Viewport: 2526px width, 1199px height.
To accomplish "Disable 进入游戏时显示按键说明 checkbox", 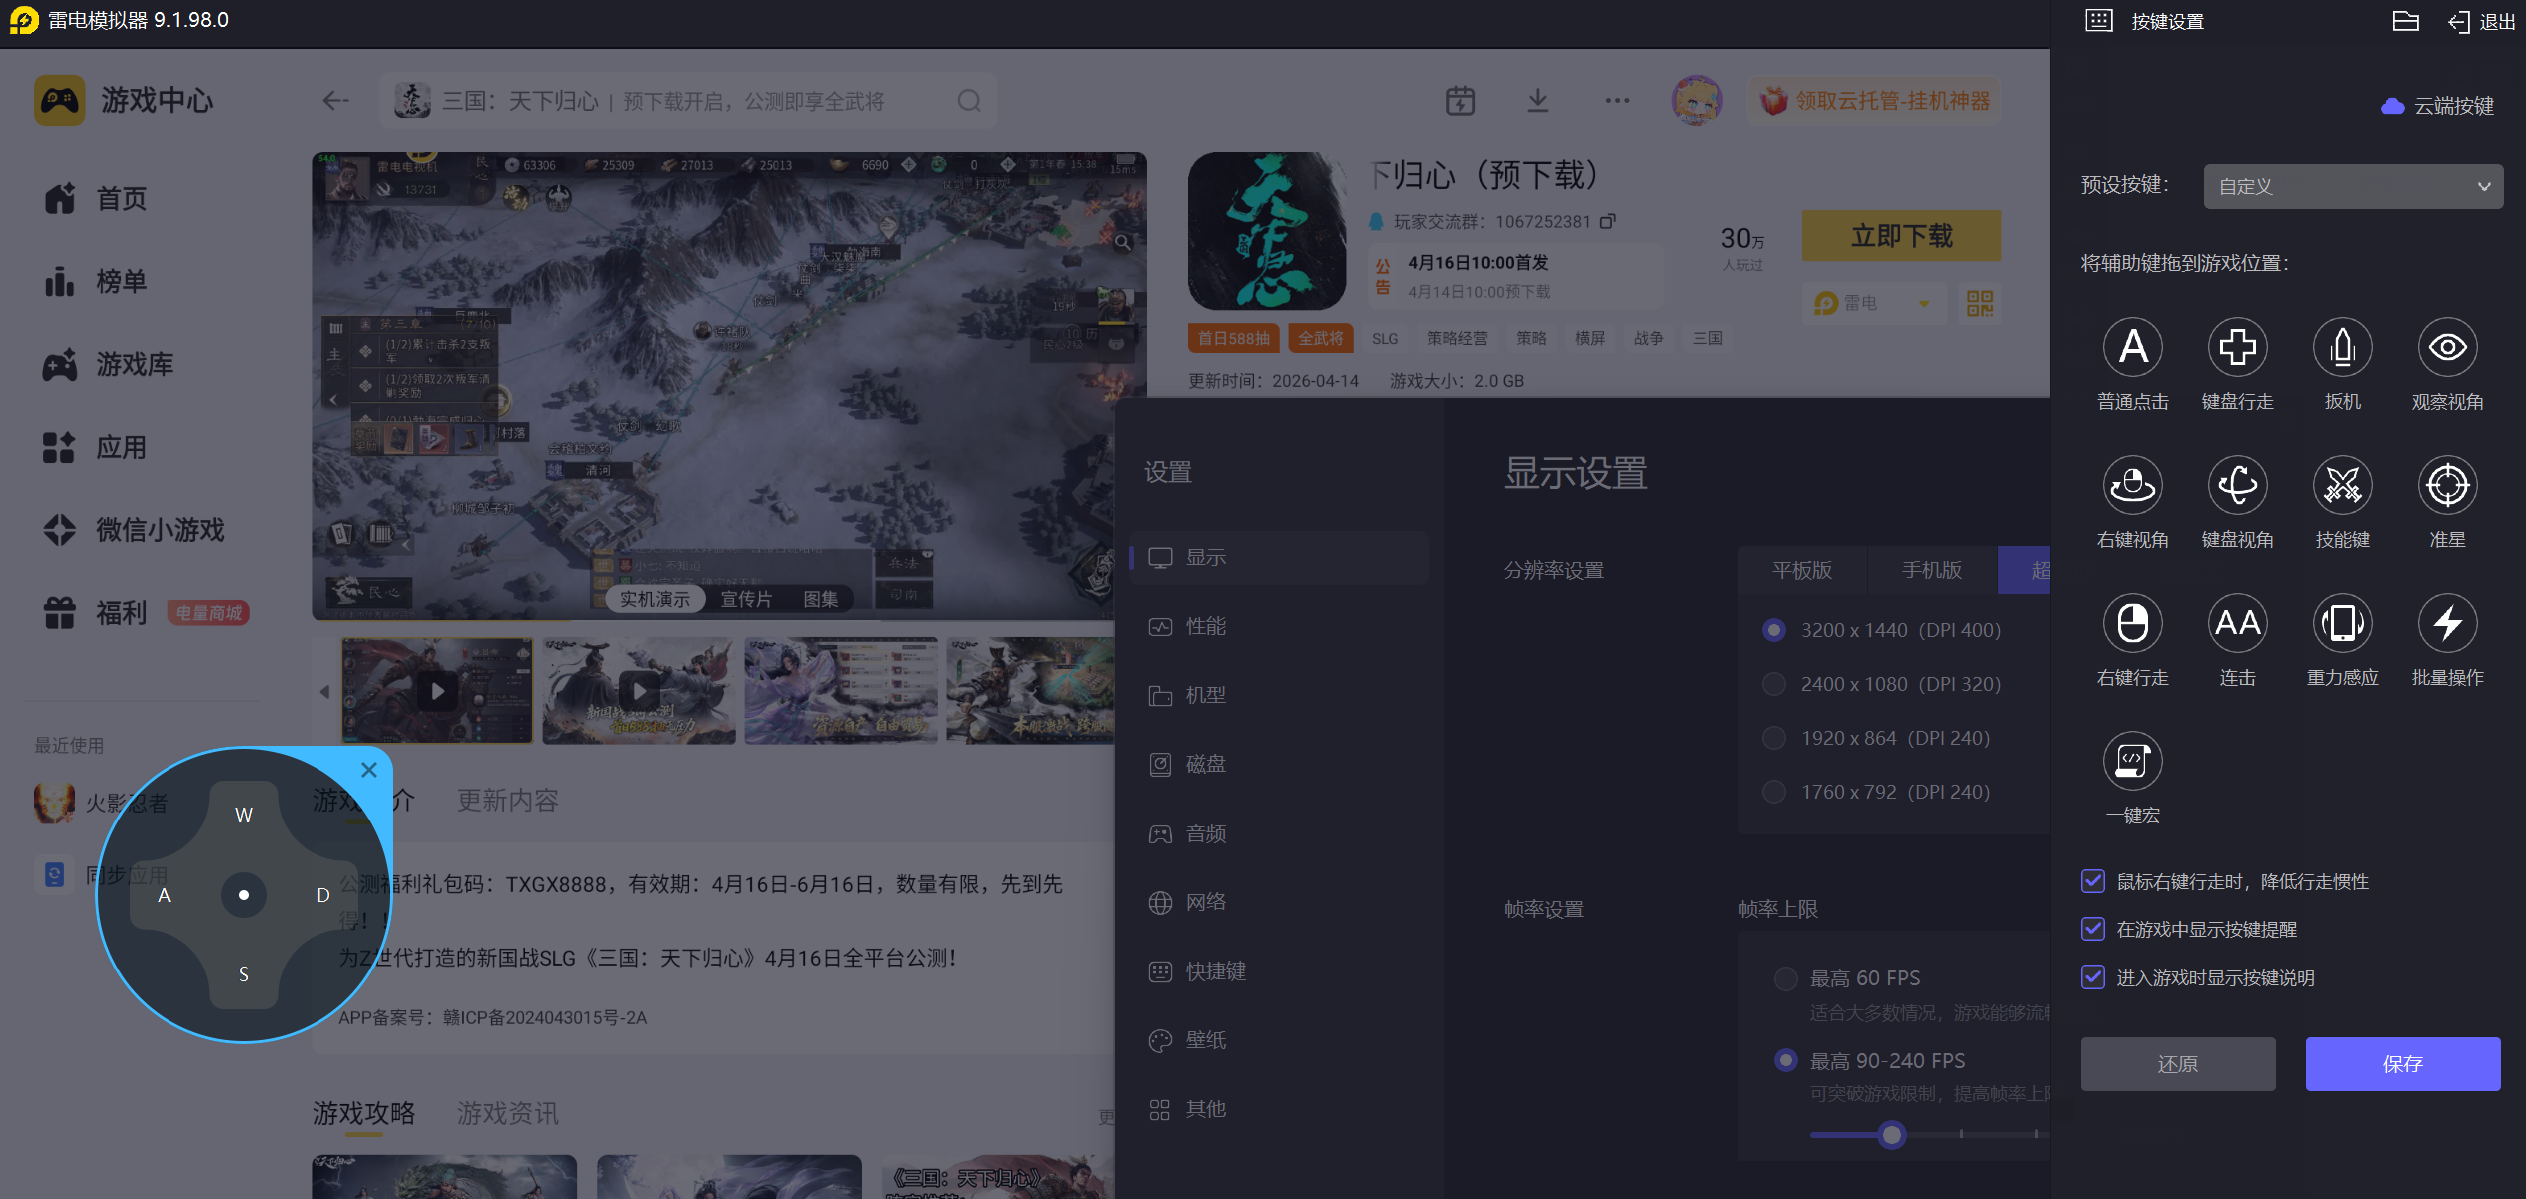I will click(2093, 977).
